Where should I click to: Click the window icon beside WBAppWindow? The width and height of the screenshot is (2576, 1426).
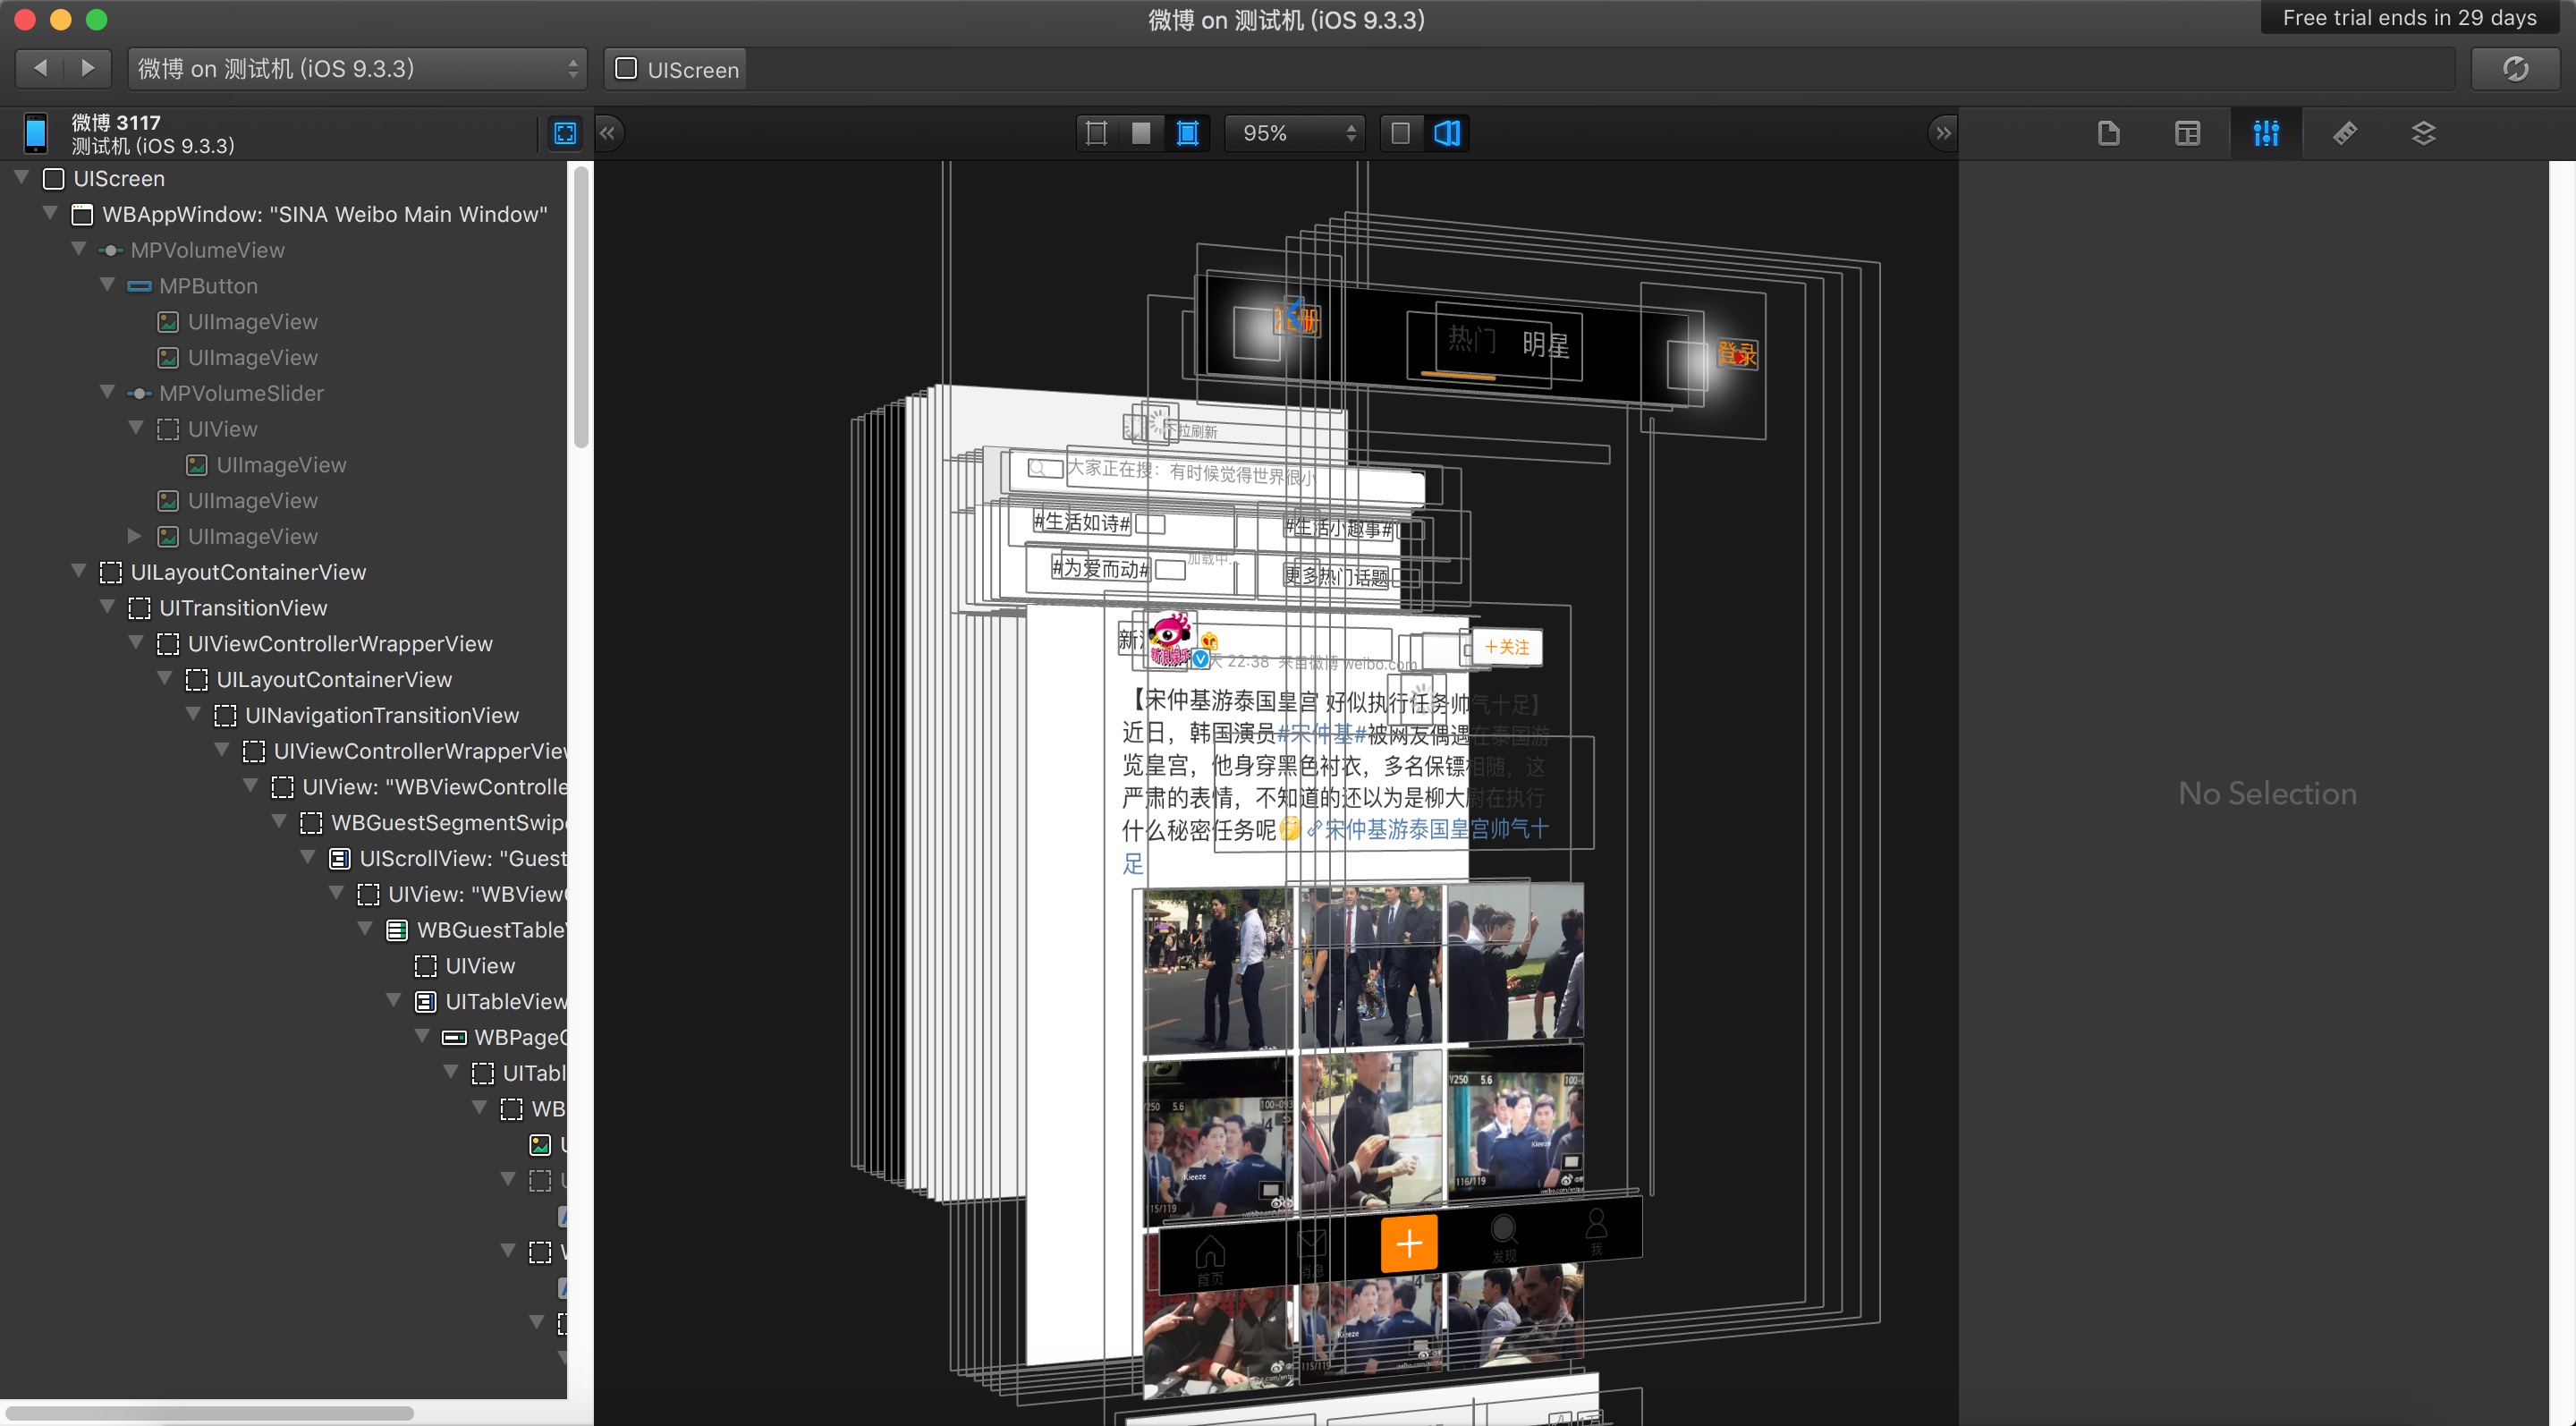tap(83, 215)
